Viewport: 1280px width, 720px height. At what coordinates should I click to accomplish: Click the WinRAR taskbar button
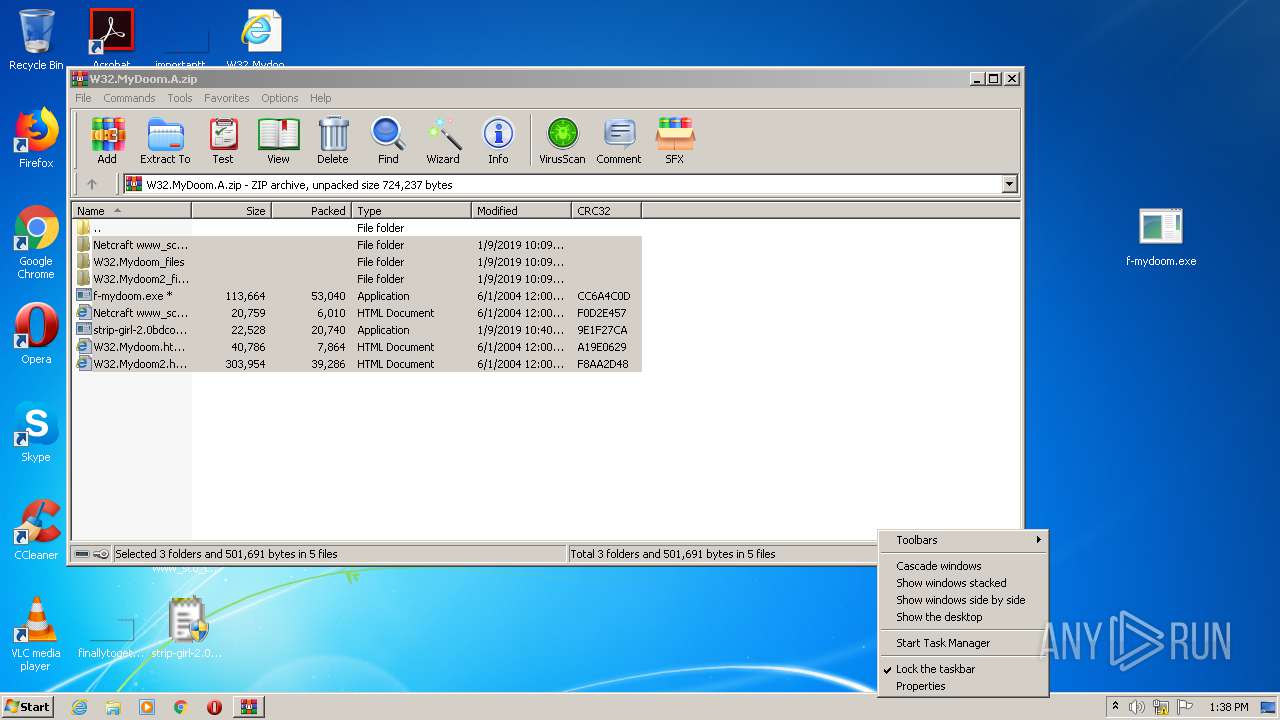[248, 707]
